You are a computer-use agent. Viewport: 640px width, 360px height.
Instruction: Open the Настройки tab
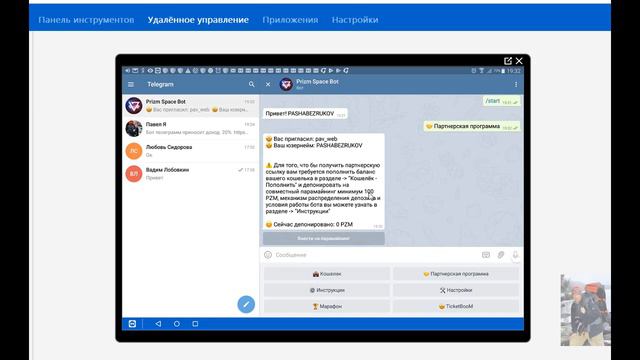click(x=355, y=20)
